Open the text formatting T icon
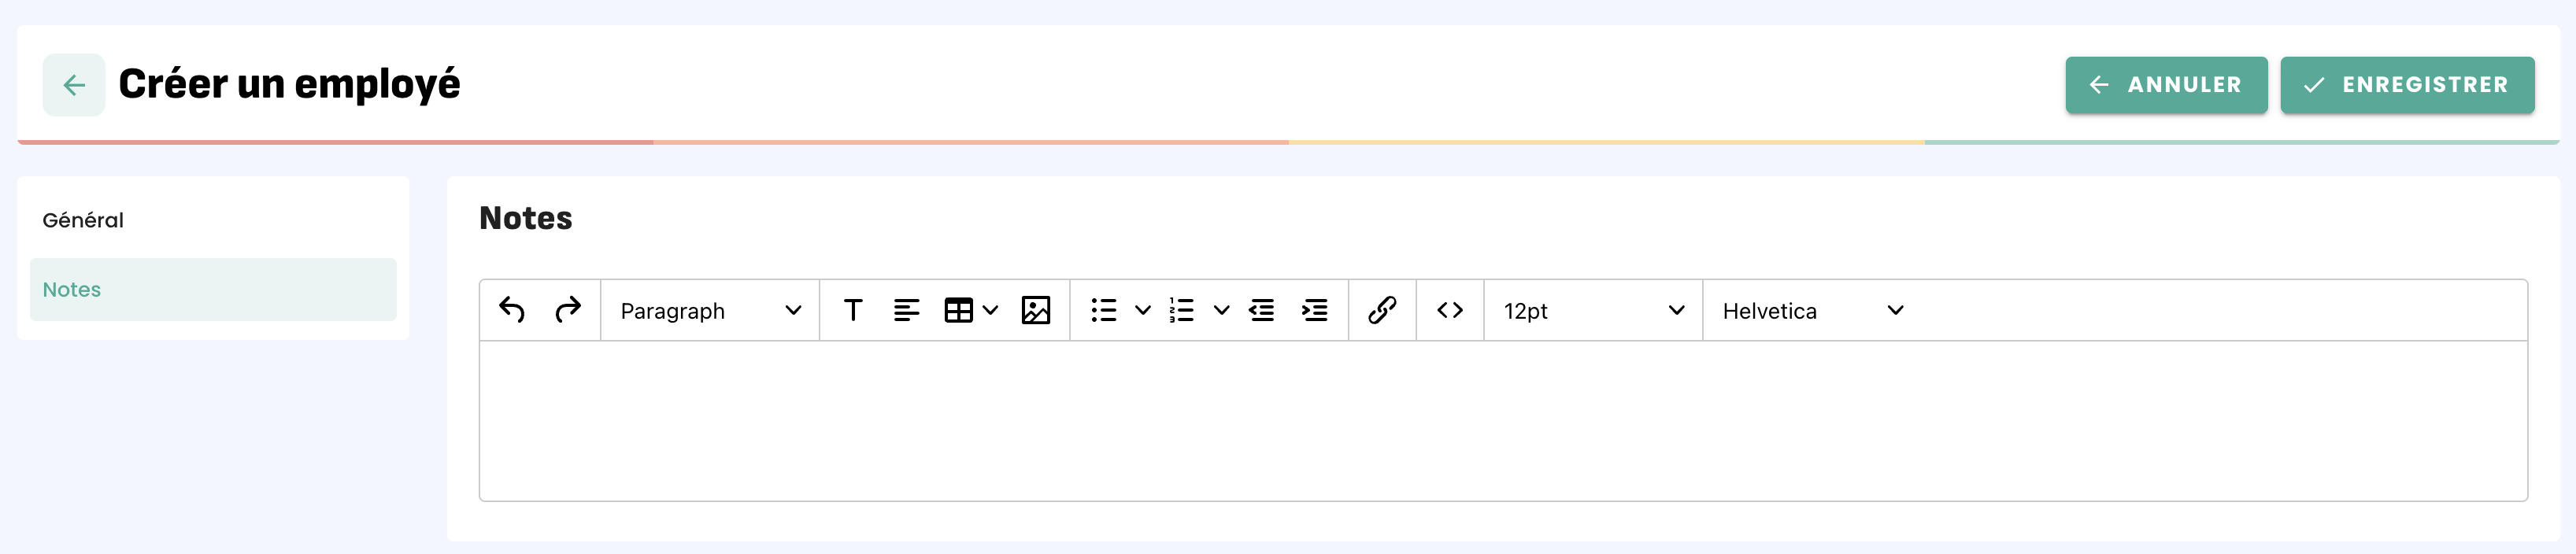The height and width of the screenshot is (554, 2576). click(853, 310)
